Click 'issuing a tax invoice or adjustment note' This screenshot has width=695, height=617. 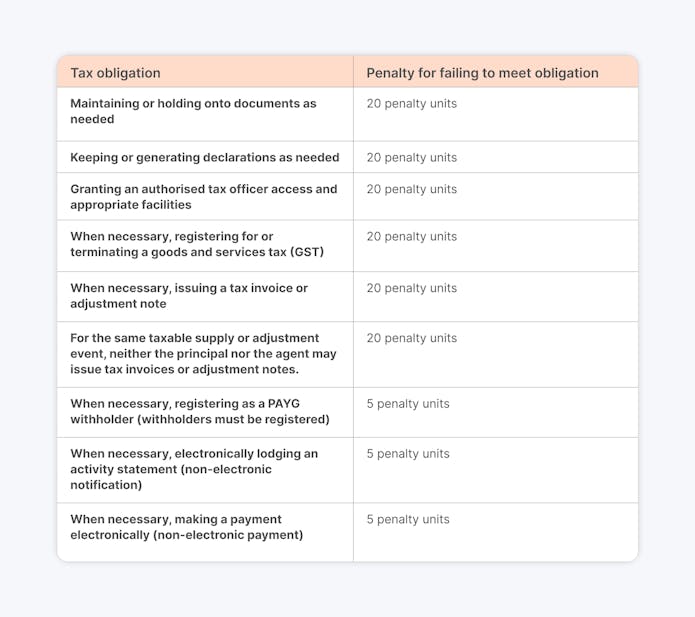[x=189, y=296]
